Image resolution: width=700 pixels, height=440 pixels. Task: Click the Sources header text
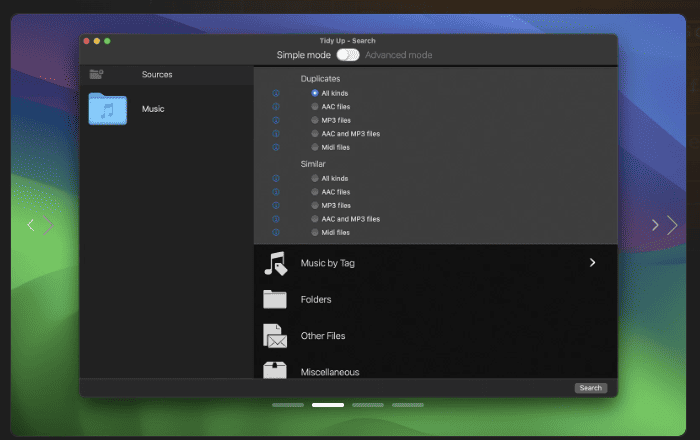pos(157,75)
